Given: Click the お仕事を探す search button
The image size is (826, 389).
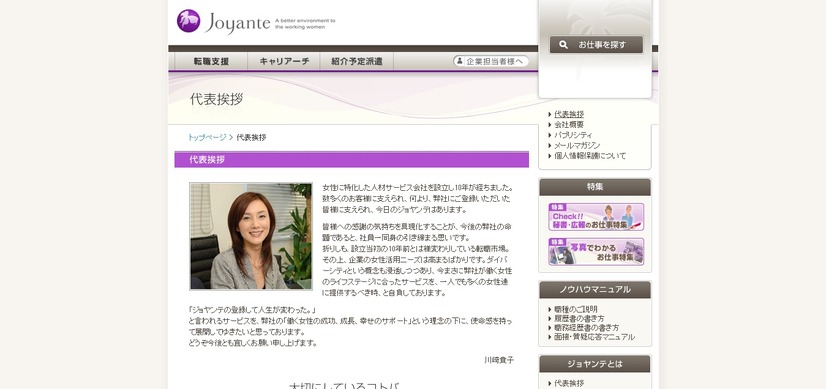Looking at the screenshot, I should [x=596, y=45].
